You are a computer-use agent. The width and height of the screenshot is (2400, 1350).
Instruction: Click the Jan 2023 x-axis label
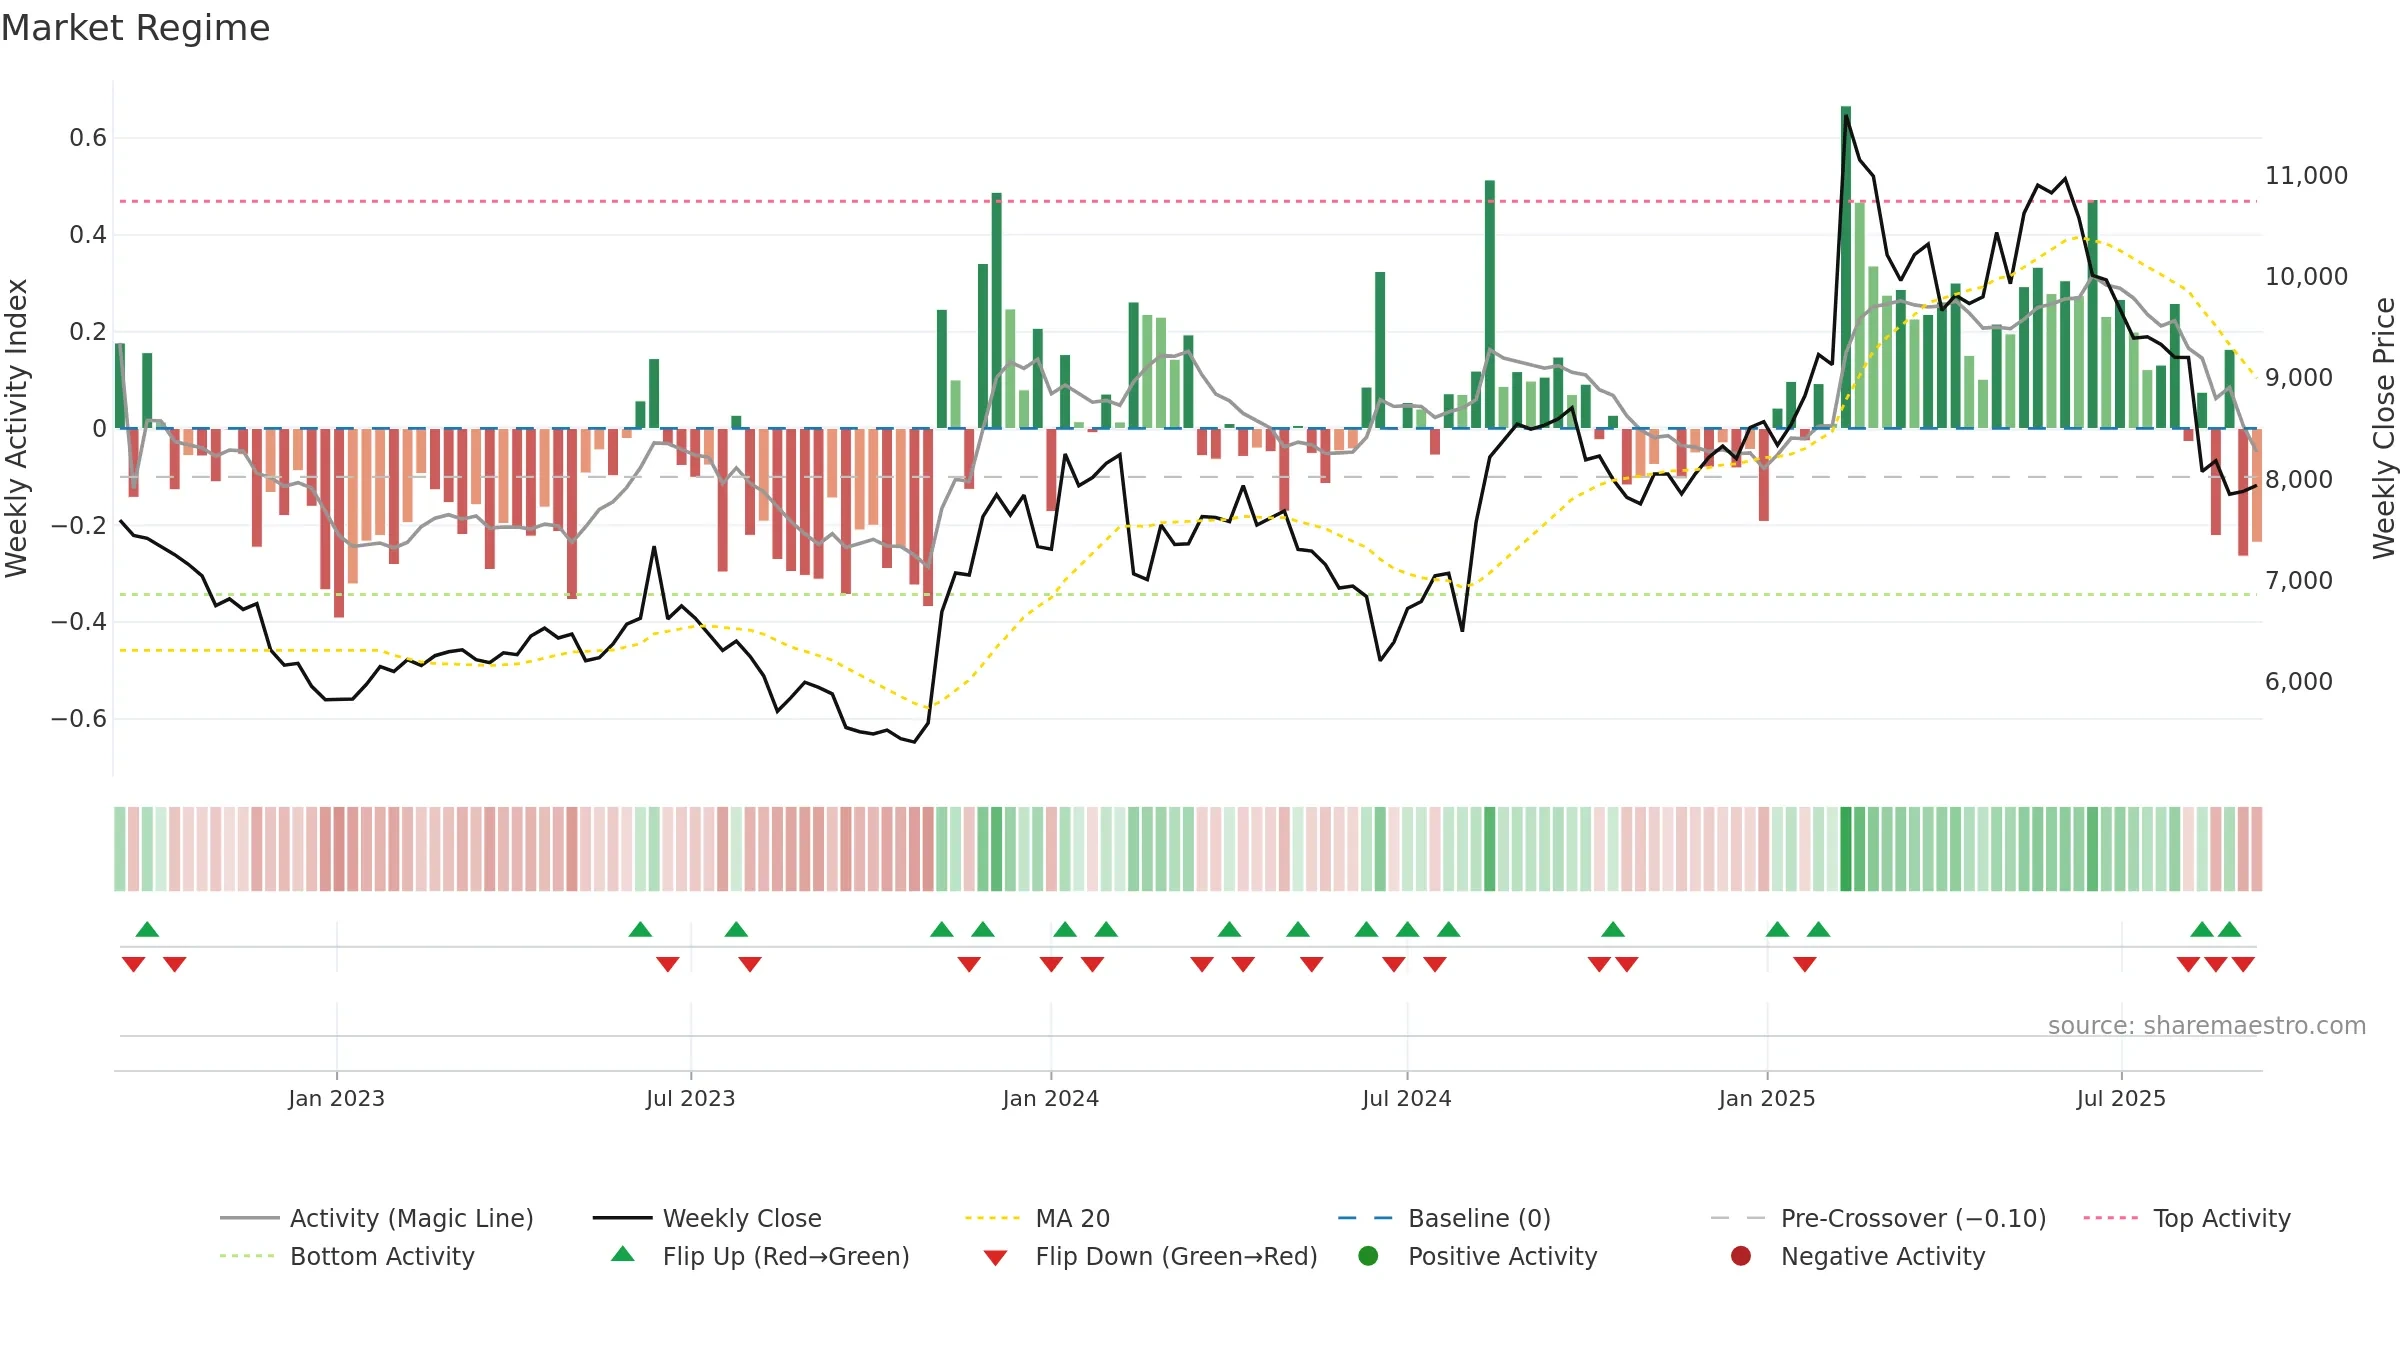click(336, 1098)
